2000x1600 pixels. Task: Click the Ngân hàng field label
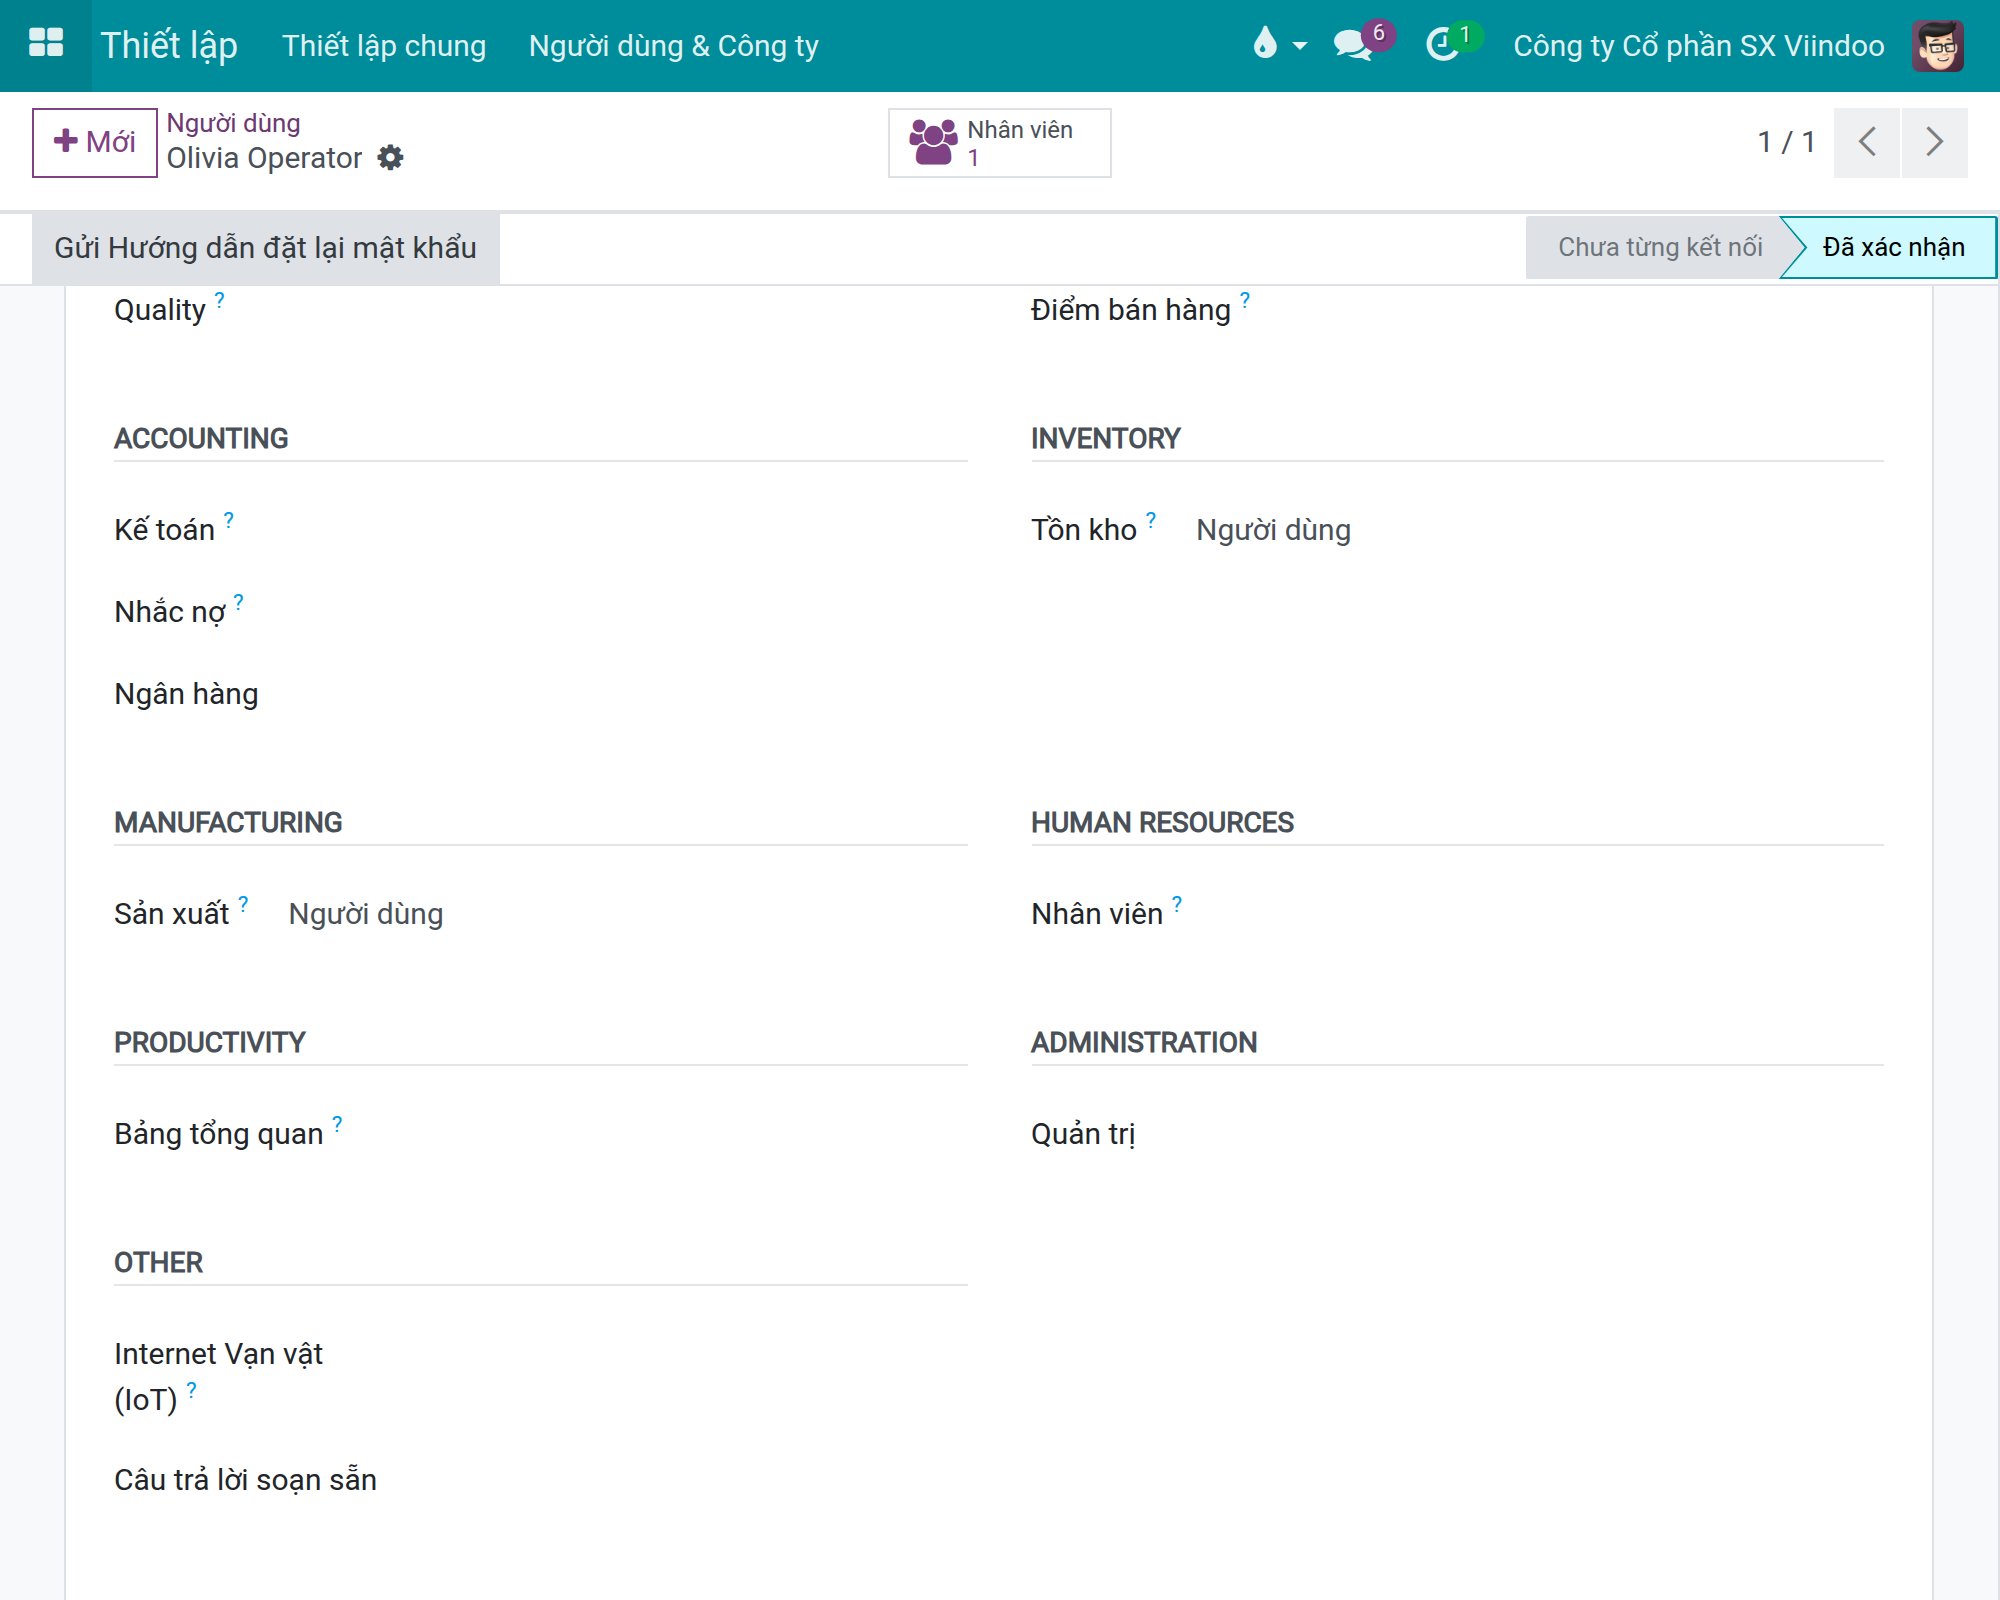186,694
